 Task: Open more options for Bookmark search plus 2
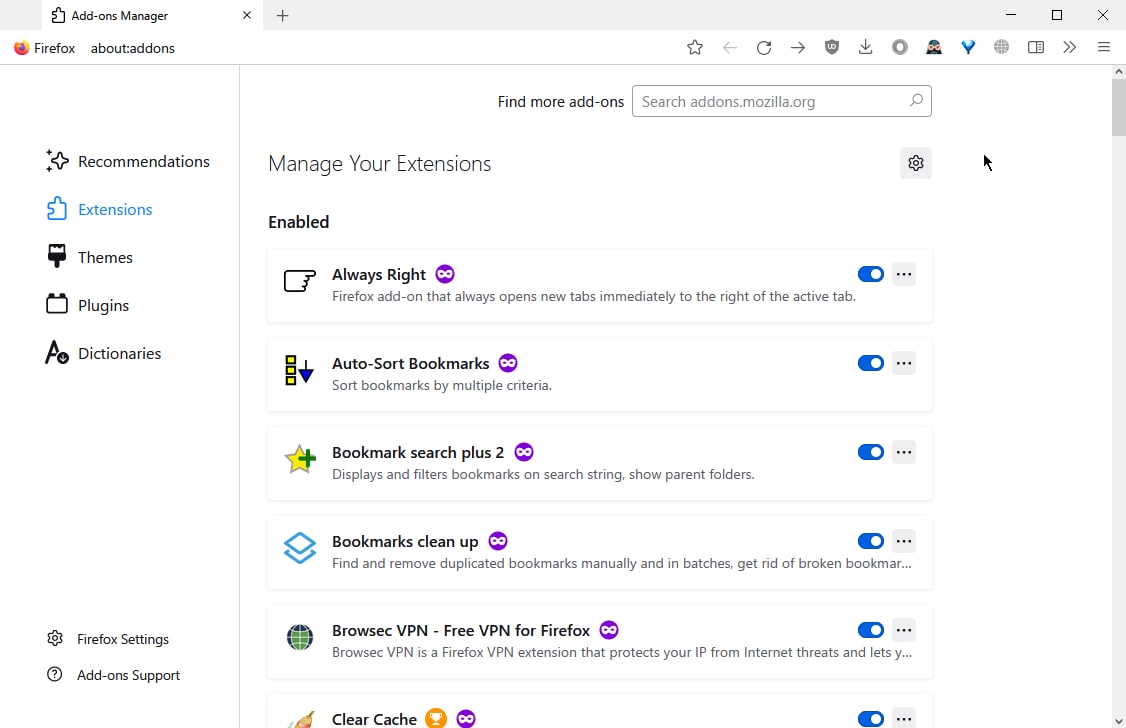[x=904, y=452]
